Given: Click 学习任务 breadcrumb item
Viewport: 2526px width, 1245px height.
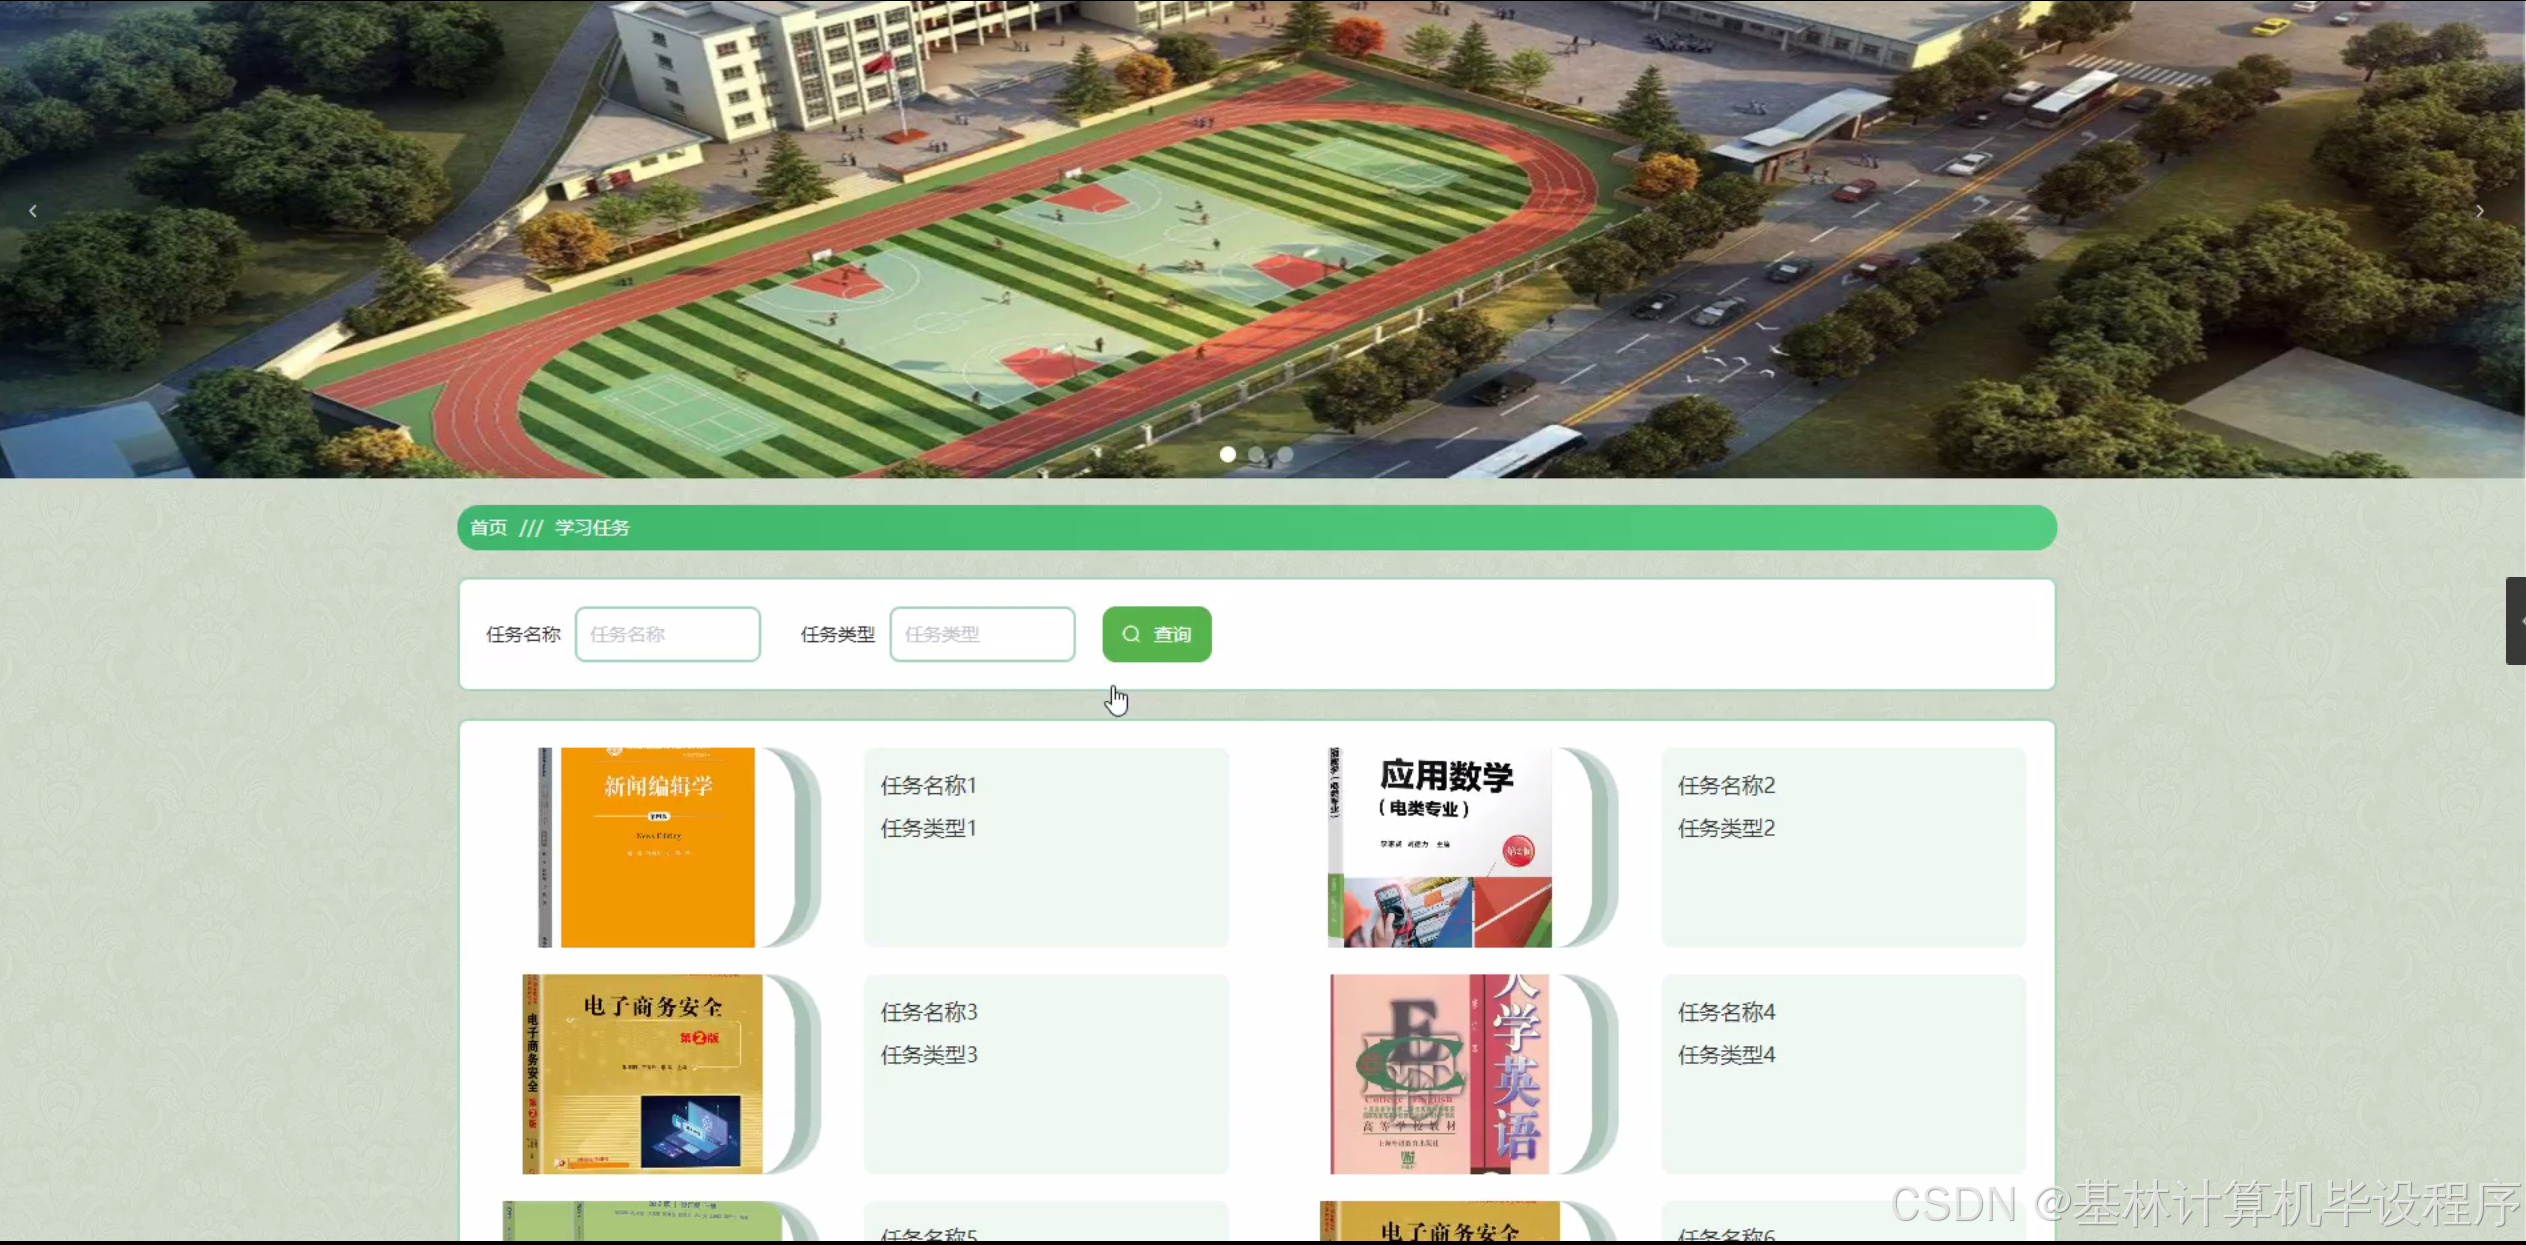Looking at the screenshot, I should pos(592,527).
